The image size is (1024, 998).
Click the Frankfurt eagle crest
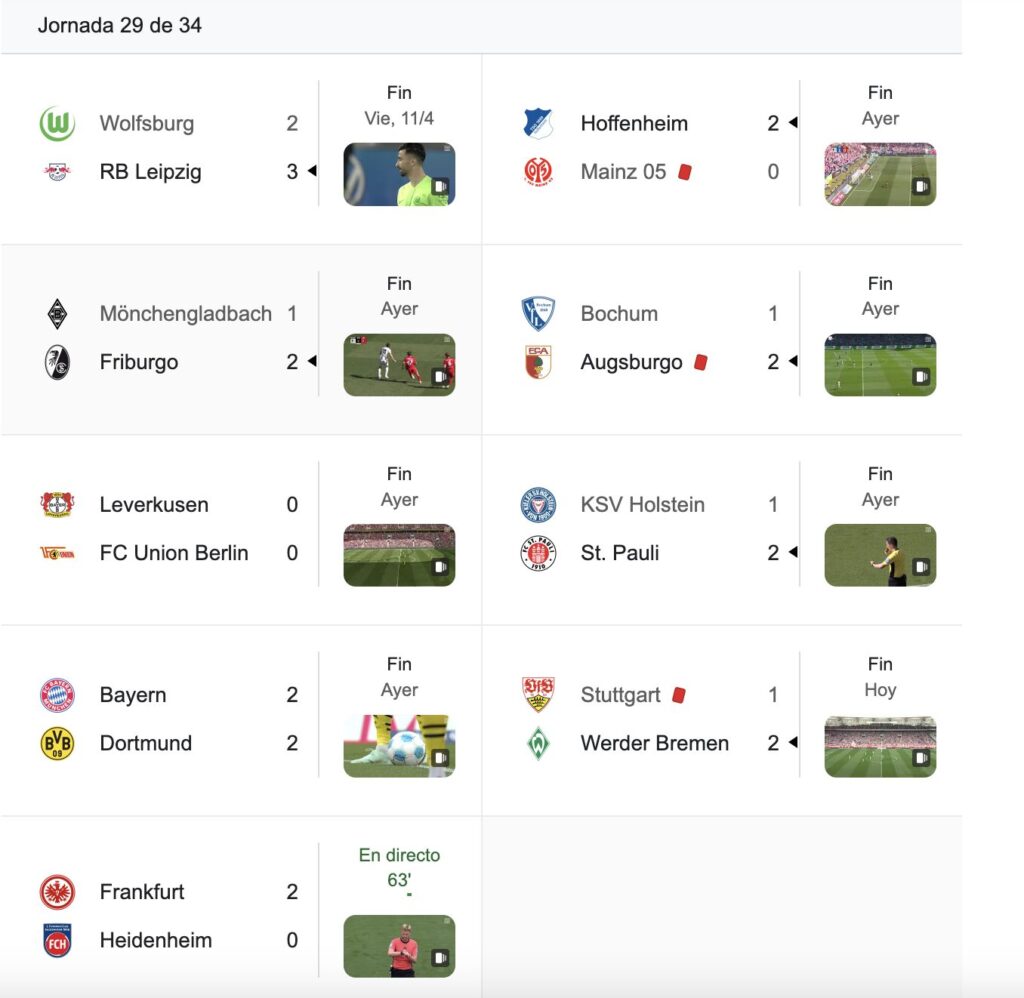tap(57, 892)
